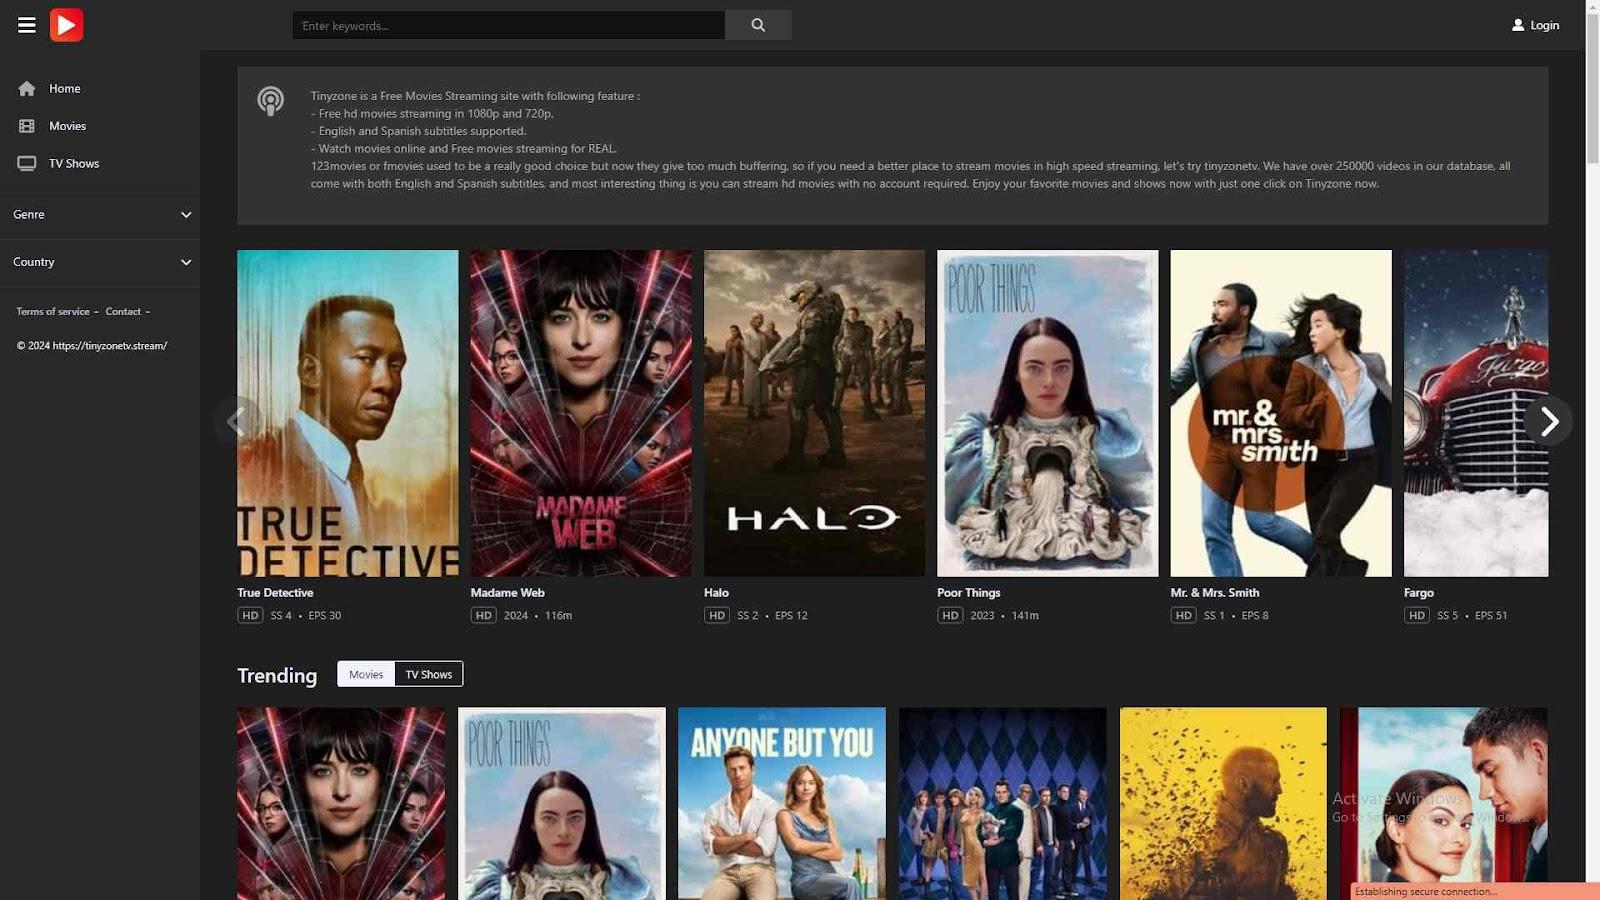The height and width of the screenshot is (900, 1600).
Task: Click the red play logo
Action: coord(67,25)
